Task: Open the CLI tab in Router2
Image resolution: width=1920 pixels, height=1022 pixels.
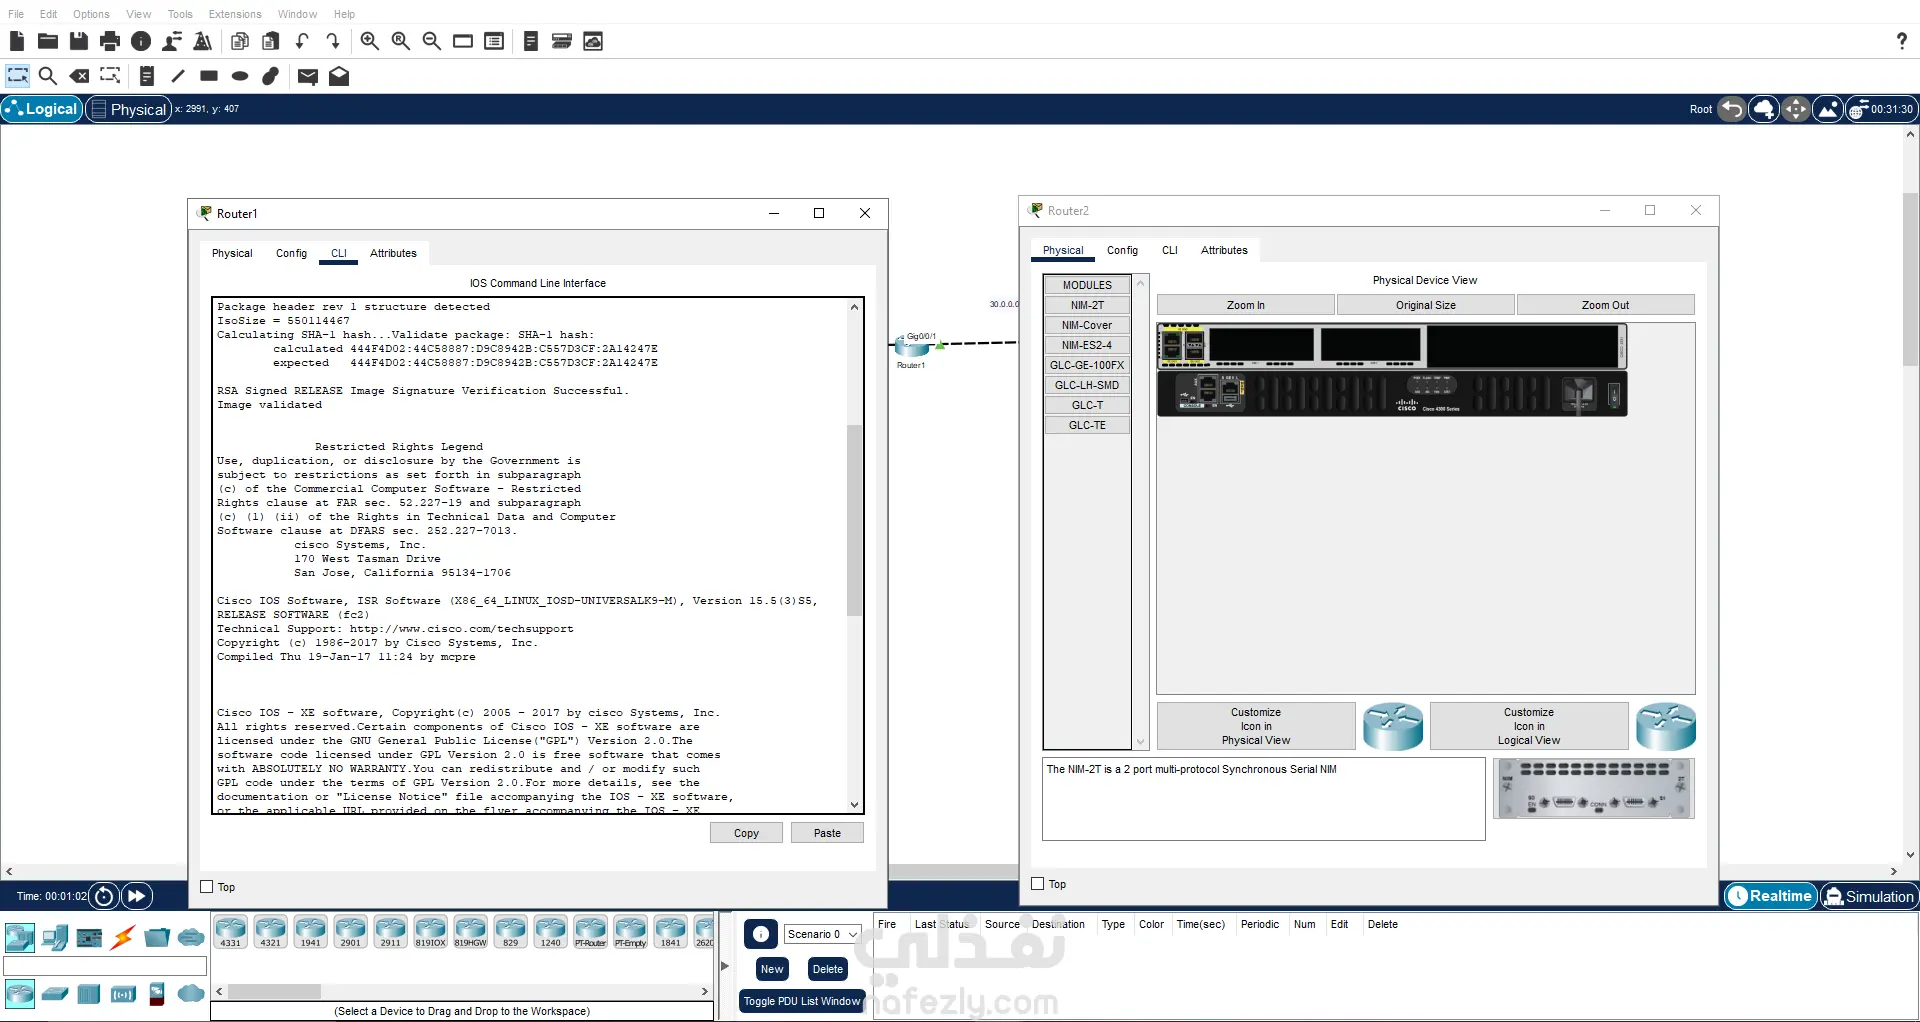Action: (x=1170, y=250)
